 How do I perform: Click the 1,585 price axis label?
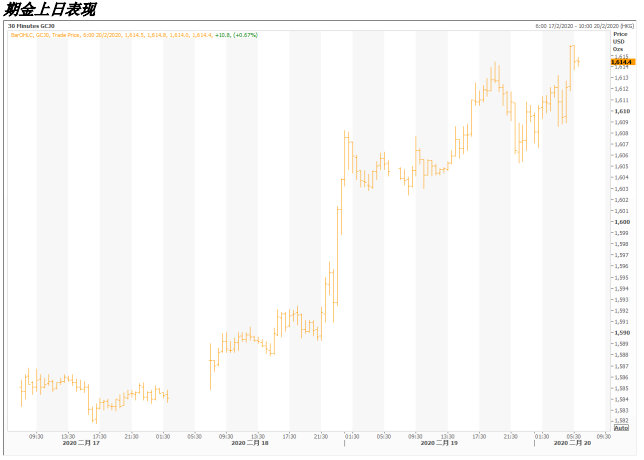coord(621,388)
